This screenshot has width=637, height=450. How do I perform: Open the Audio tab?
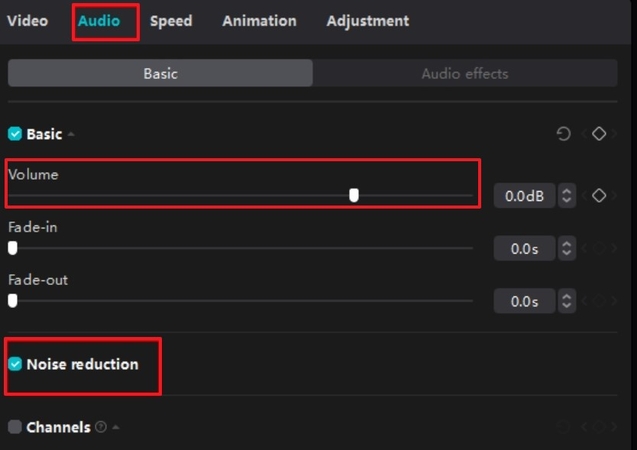[99, 21]
